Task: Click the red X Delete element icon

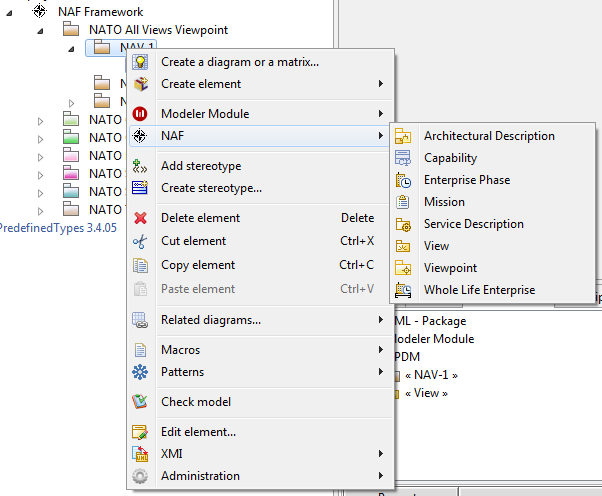Action: (141, 218)
